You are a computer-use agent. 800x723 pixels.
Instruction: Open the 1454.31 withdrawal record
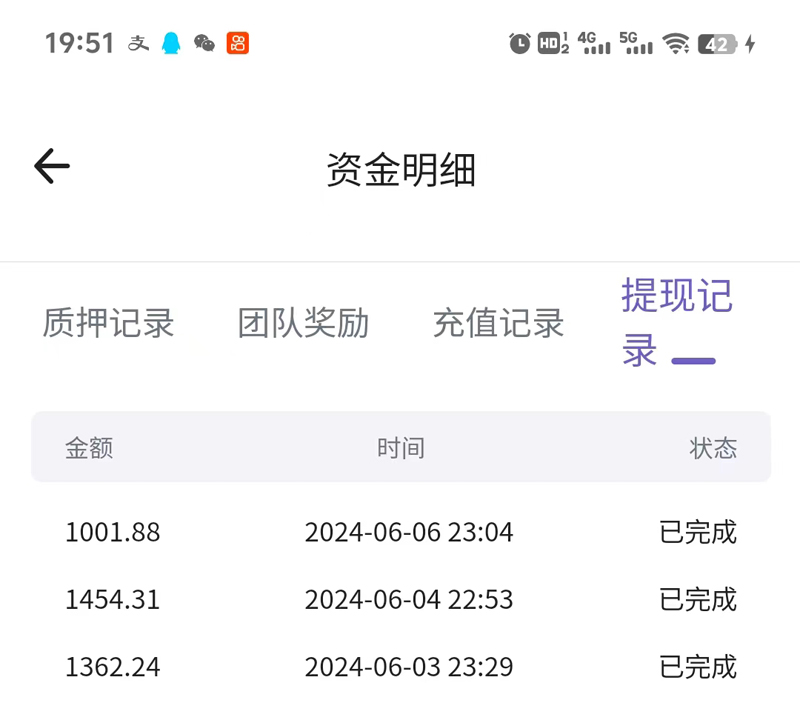click(x=113, y=599)
